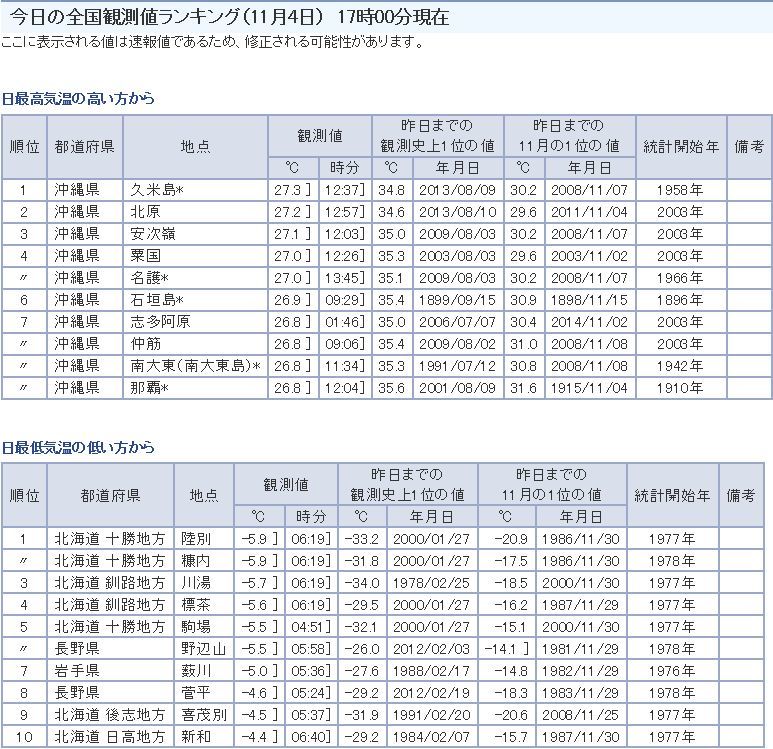Click the 北原 location link
The image size is (773, 749).
pyautogui.click(x=146, y=211)
